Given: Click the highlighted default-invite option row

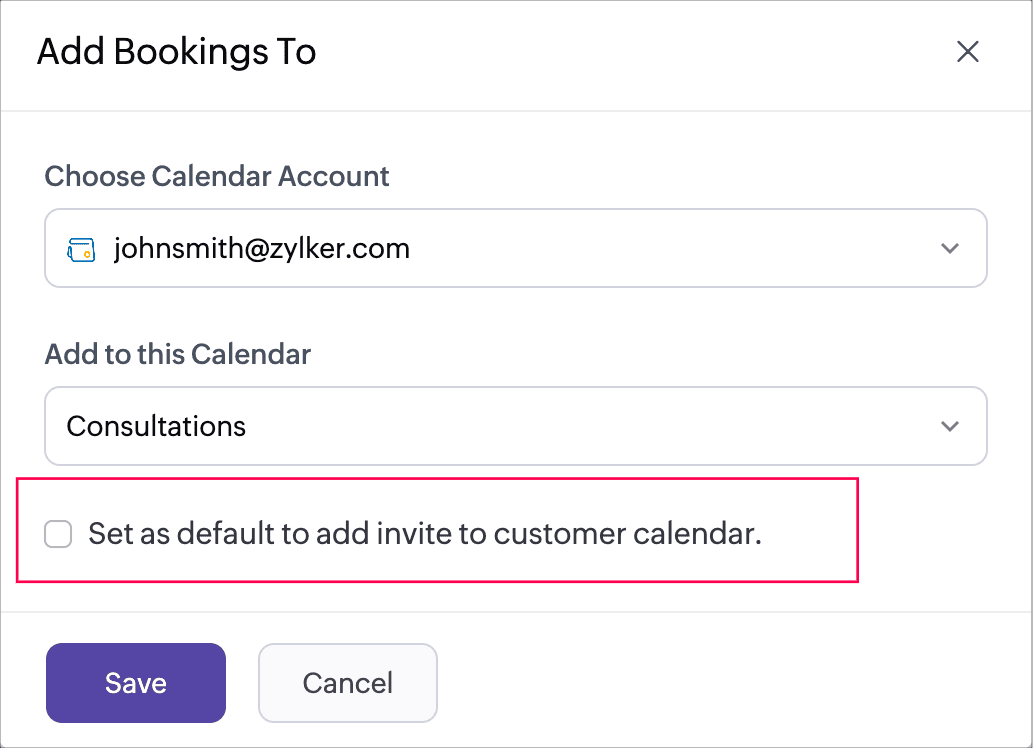Looking at the screenshot, I should pos(437,531).
